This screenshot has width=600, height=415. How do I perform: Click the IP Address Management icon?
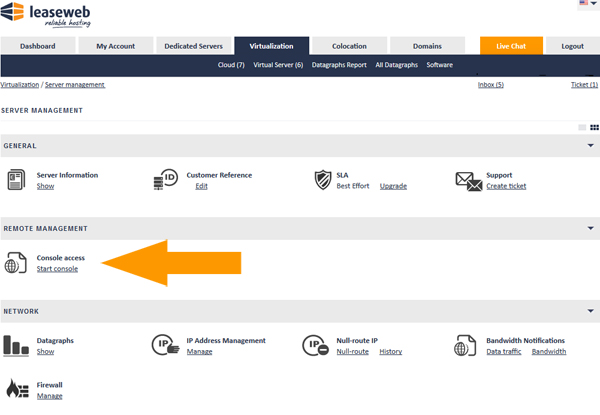click(x=166, y=346)
